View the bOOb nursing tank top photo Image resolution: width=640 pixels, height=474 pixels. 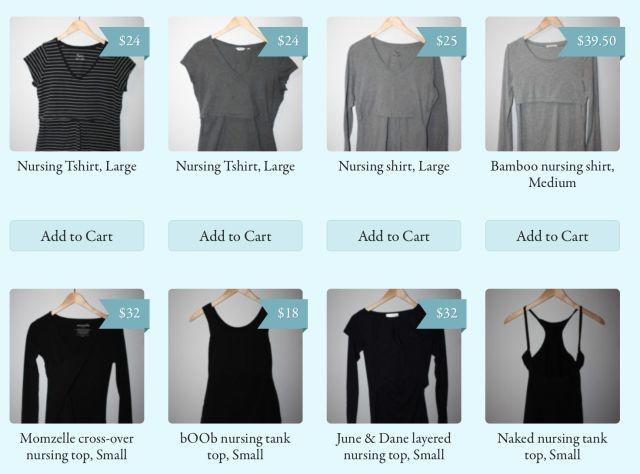[x=236, y=356]
